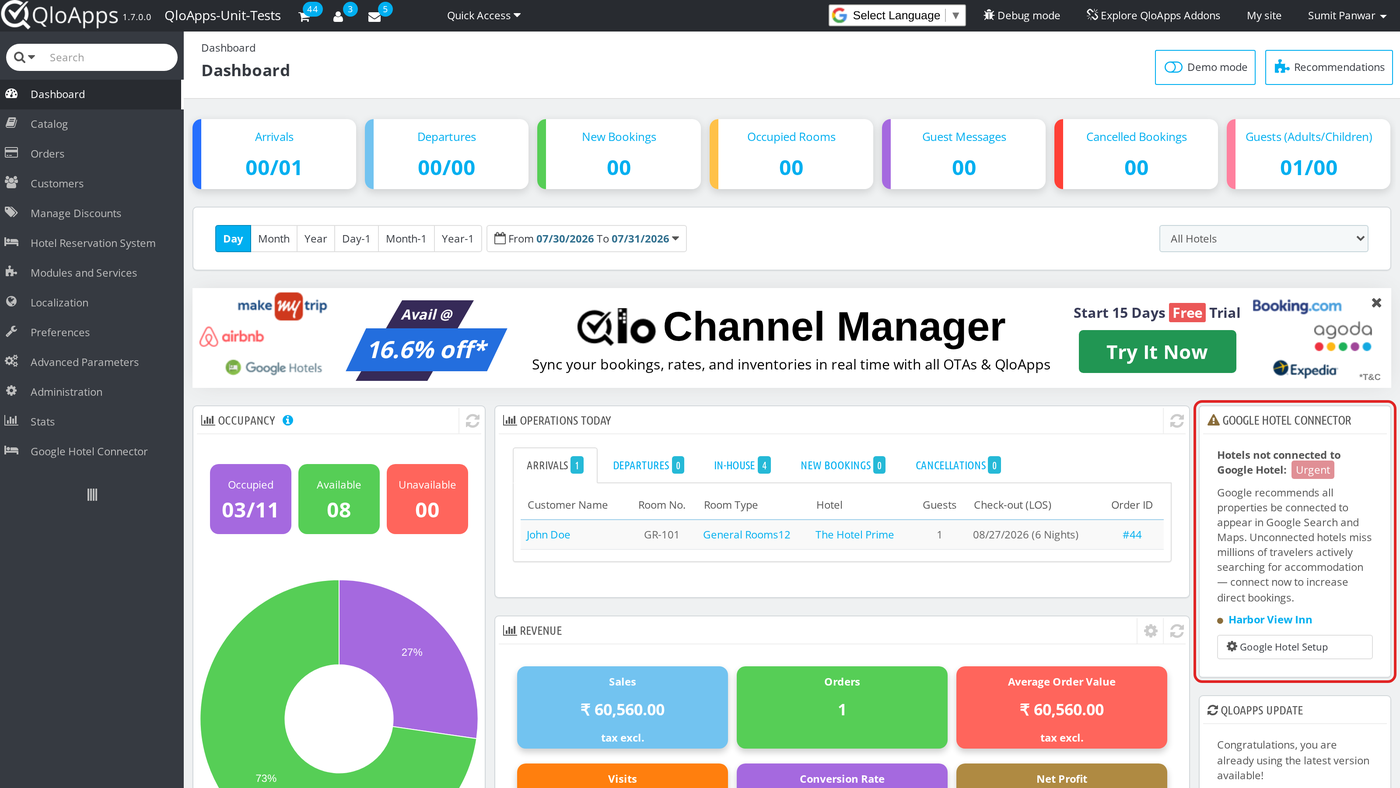Click the red Unavailable 00 tile
The width and height of the screenshot is (1400, 788).
click(x=427, y=499)
